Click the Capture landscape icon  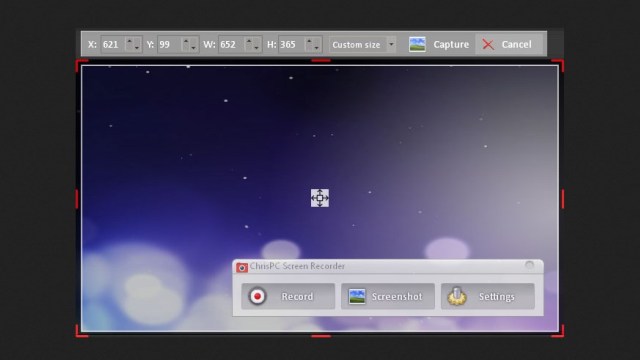(417, 44)
